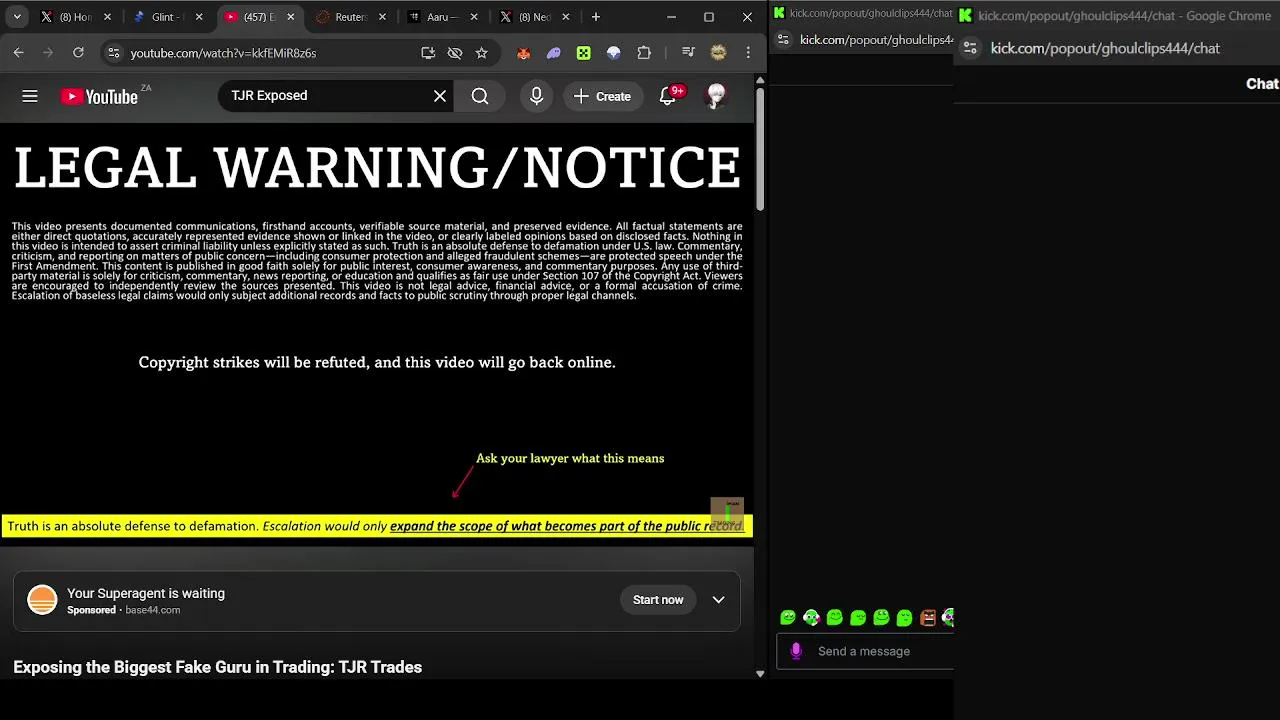Viewport: 1280px width, 720px height.
Task: Start voice search with microphone icon
Action: tap(537, 96)
